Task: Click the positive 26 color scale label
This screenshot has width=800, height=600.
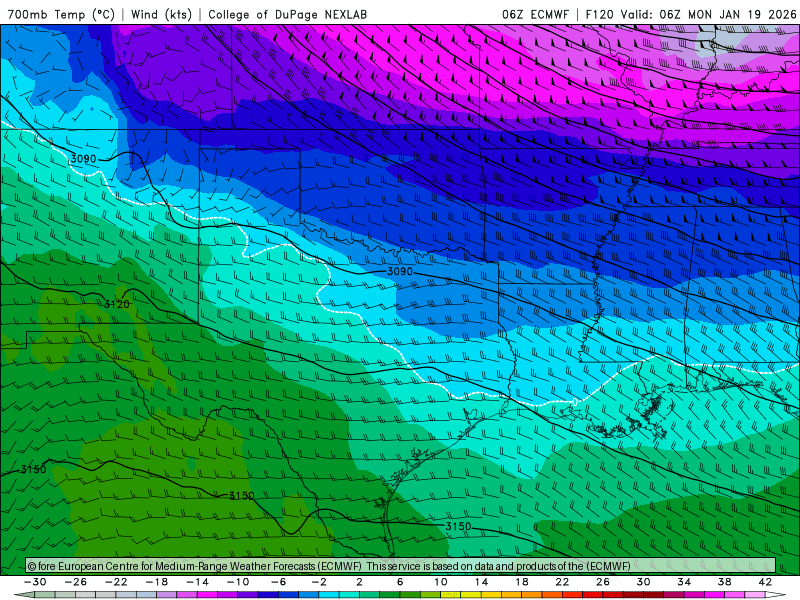Action: 603,582
